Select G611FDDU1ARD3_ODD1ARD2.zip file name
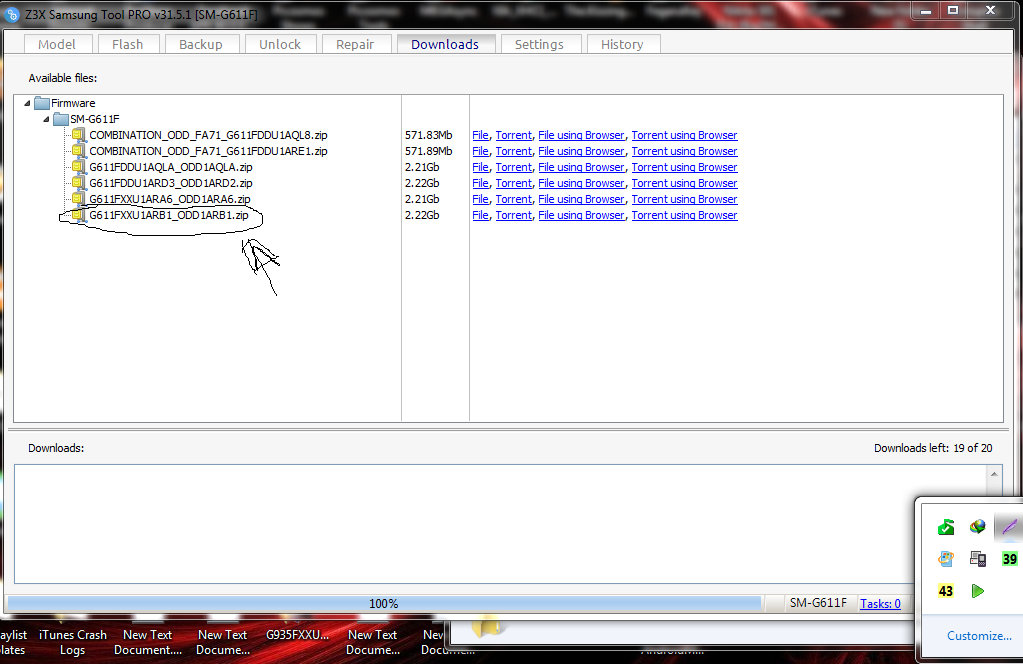The height and width of the screenshot is (664, 1023). click(170, 183)
